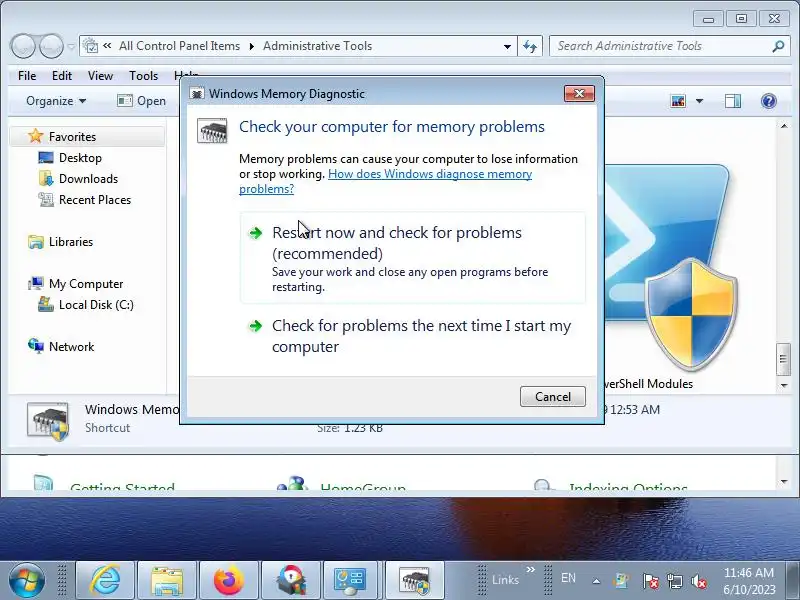
Task: Focus the Search Administrative Tools field
Action: pos(662,46)
